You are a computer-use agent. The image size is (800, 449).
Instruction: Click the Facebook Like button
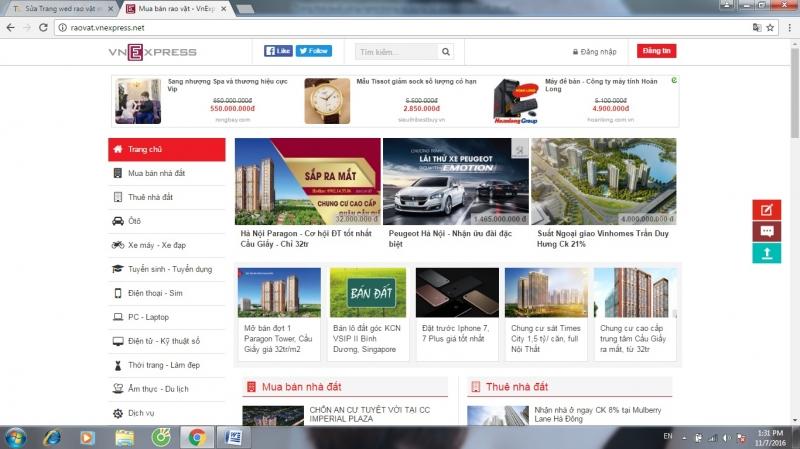point(278,51)
